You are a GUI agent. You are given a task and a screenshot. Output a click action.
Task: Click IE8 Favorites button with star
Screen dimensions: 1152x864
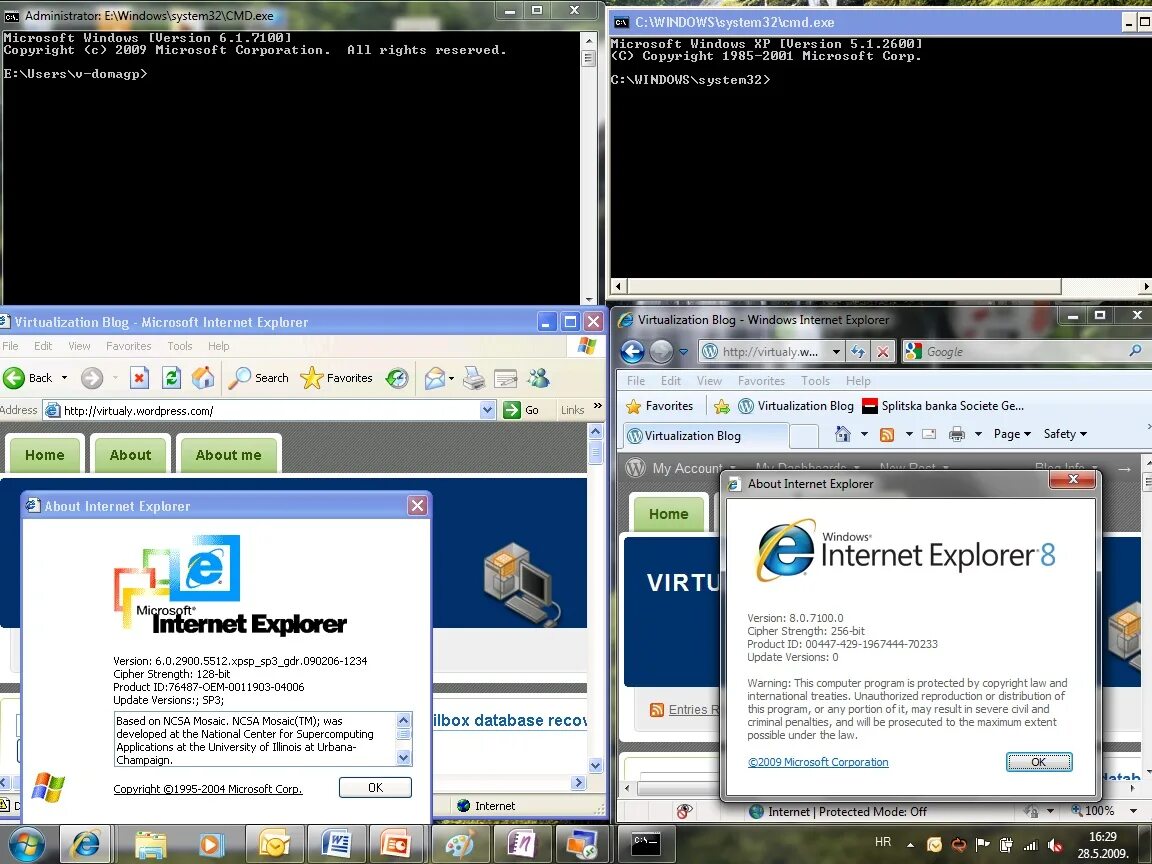click(x=659, y=406)
